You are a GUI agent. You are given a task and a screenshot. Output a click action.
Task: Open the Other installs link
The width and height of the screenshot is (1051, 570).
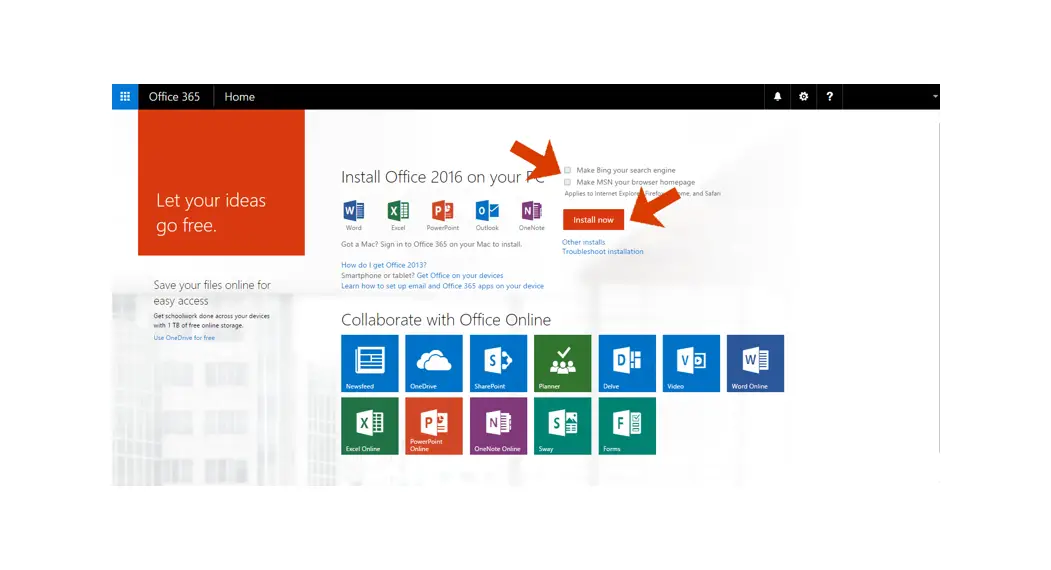click(x=583, y=242)
